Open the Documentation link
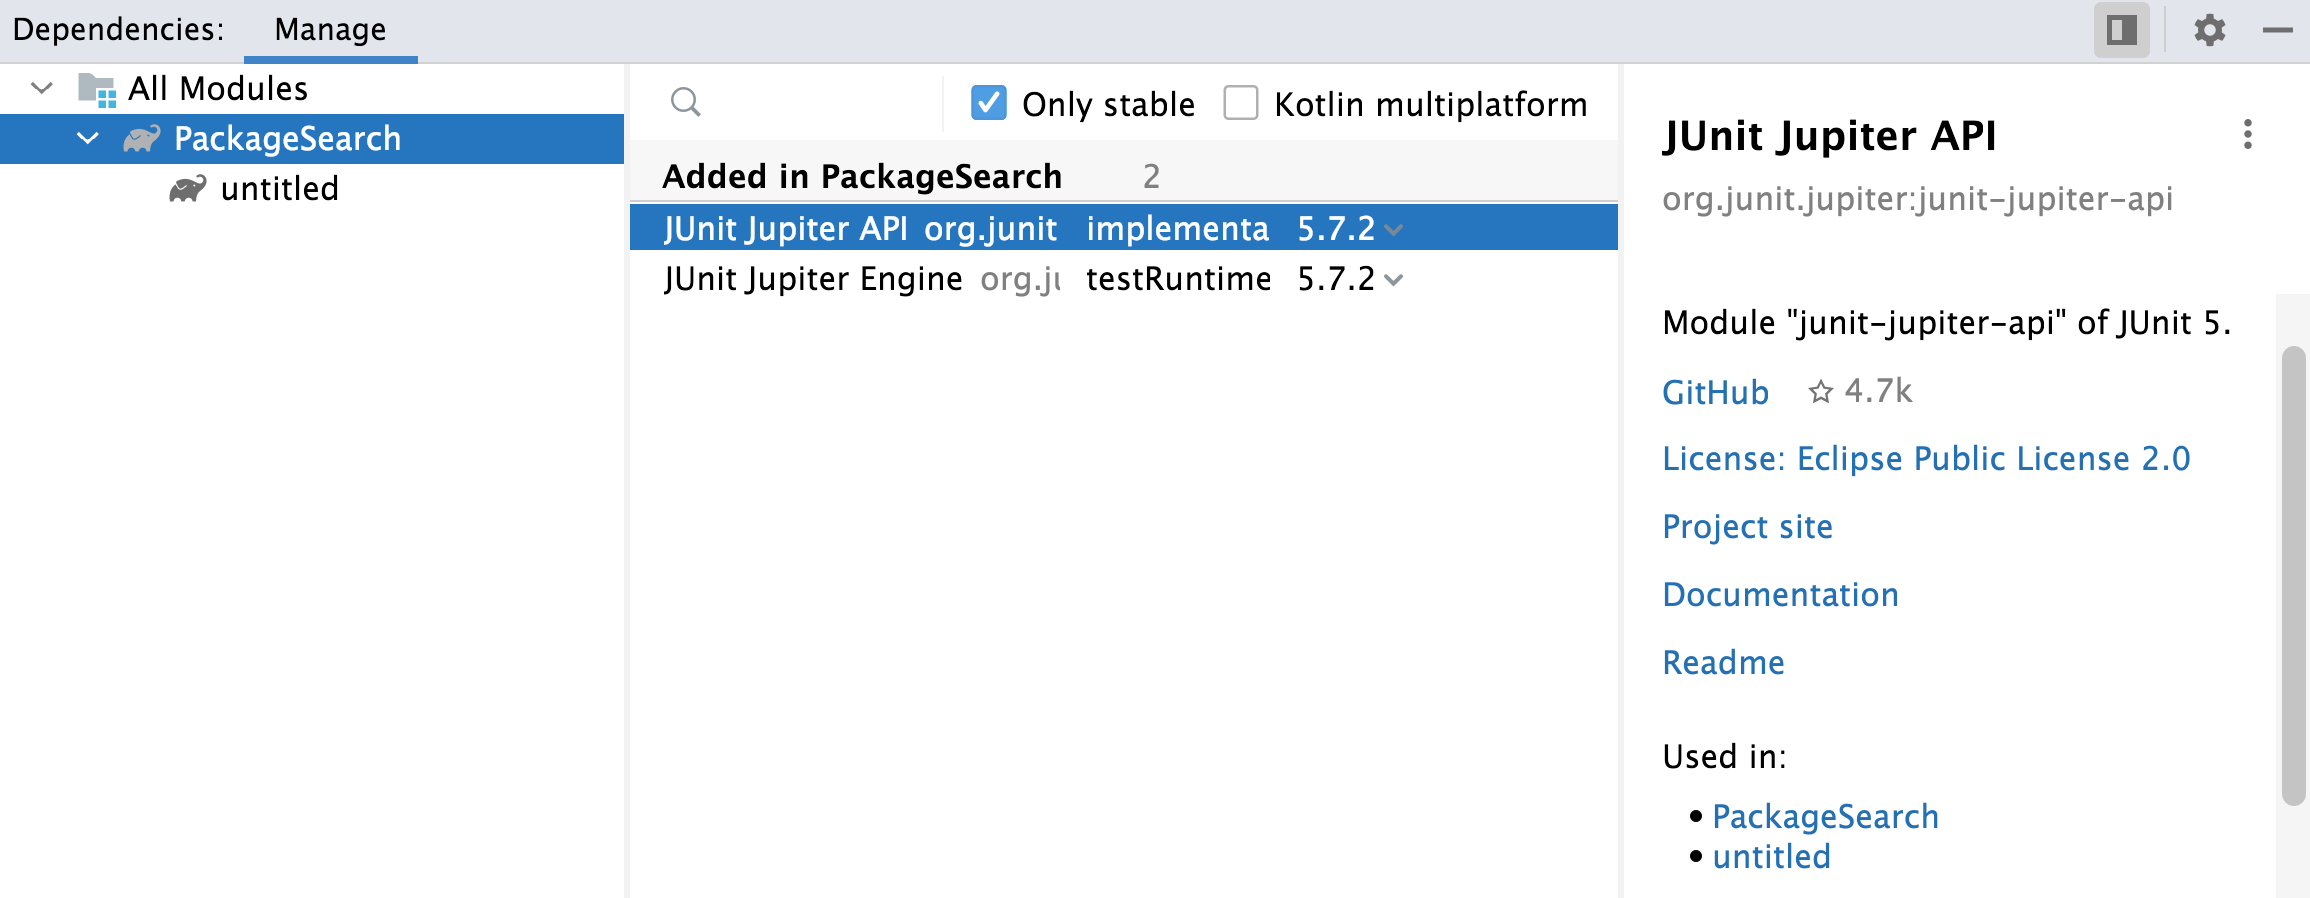Image resolution: width=2310 pixels, height=898 pixels. [x=1780, y=595]
